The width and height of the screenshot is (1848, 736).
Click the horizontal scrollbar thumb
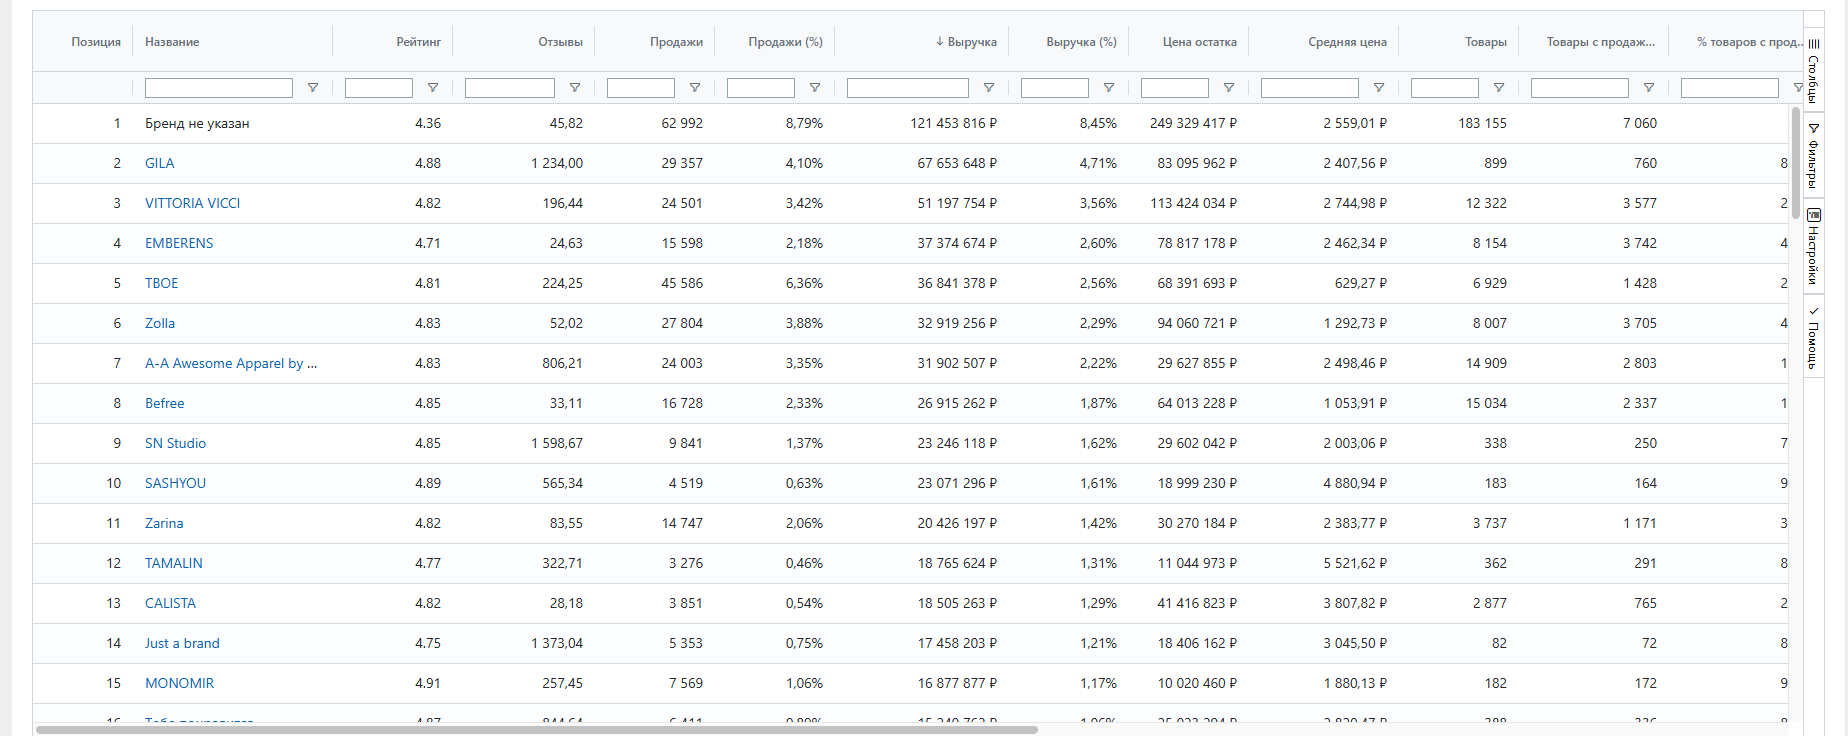[x=536, y=730]
